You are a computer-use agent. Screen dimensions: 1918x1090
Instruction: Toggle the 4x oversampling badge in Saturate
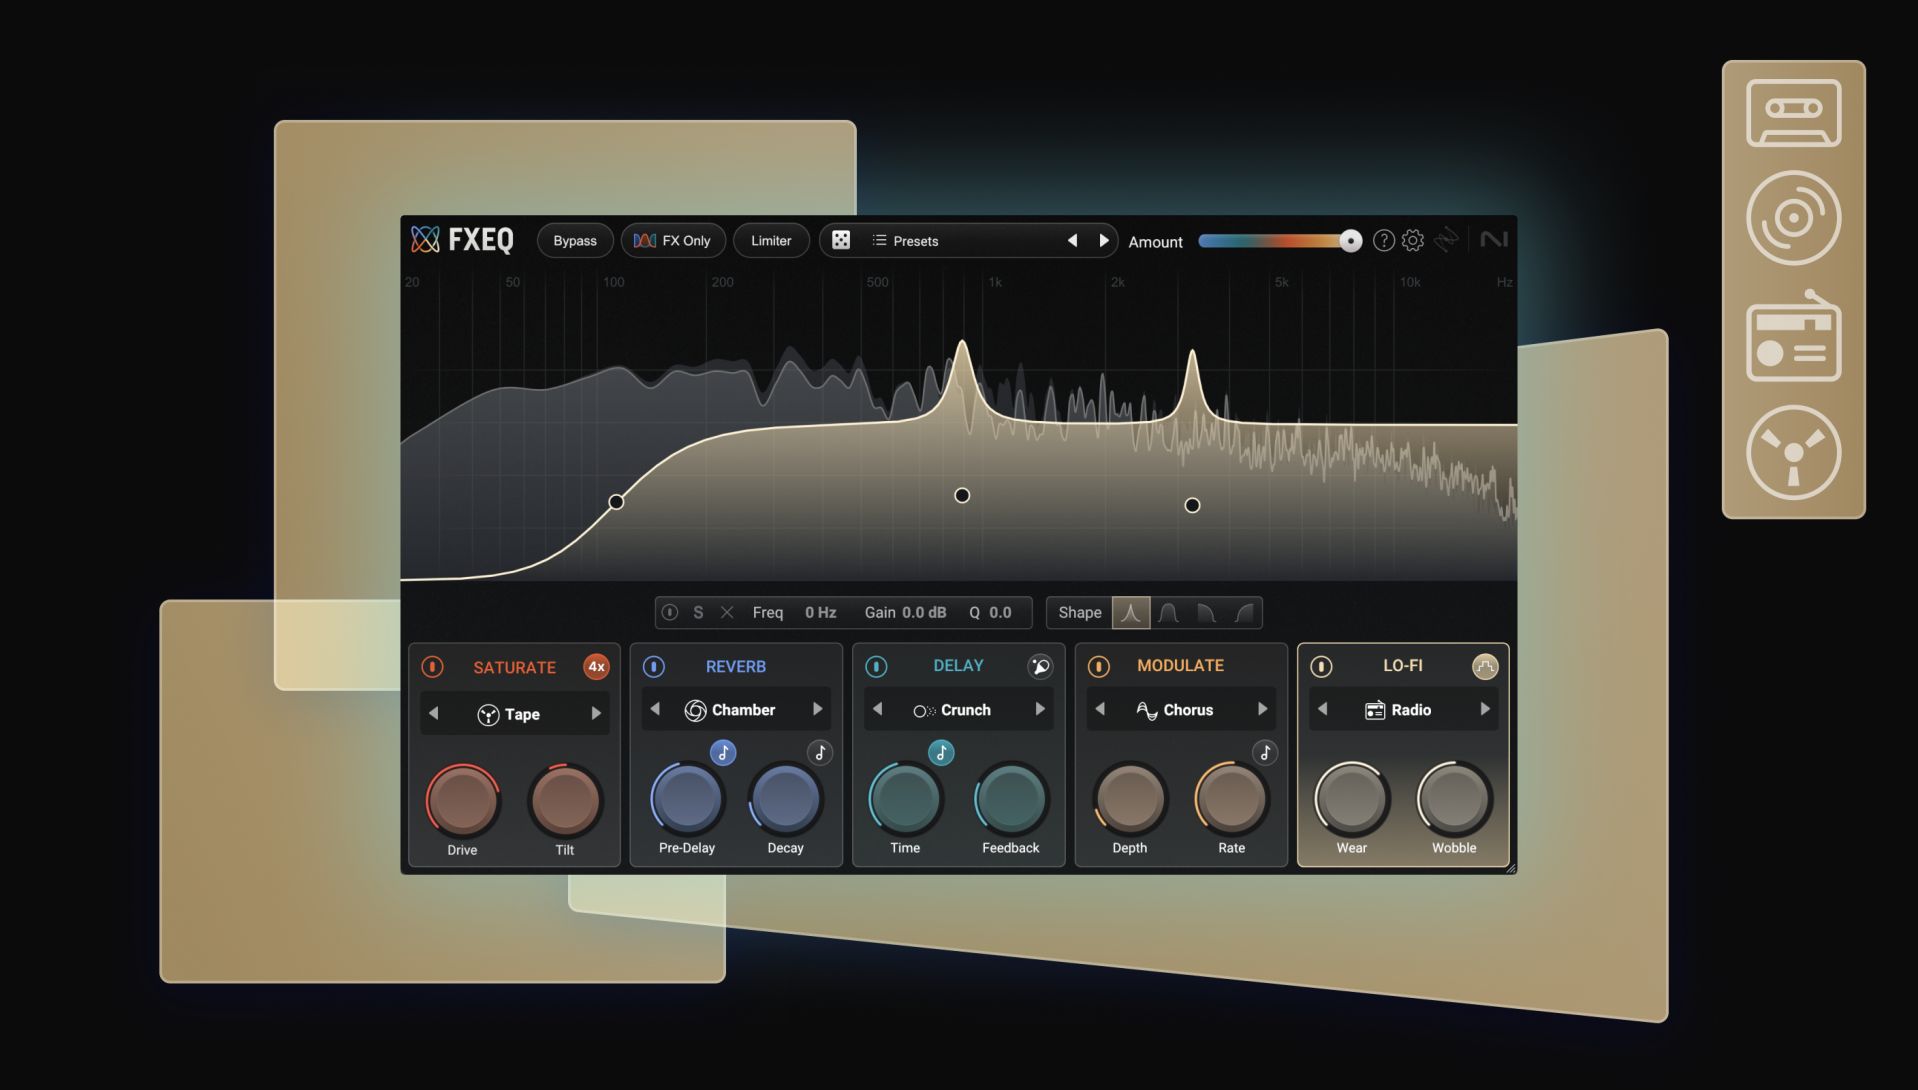596,667
